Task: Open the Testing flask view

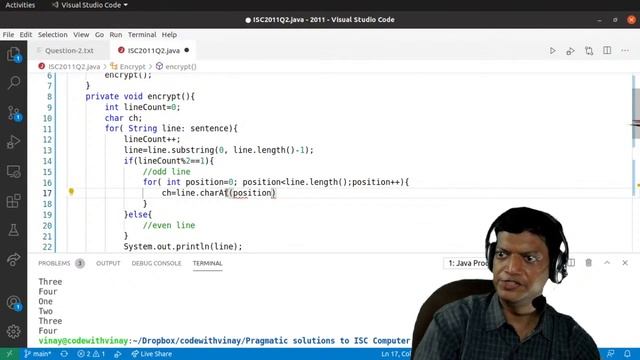Action: tap(13, 230)
